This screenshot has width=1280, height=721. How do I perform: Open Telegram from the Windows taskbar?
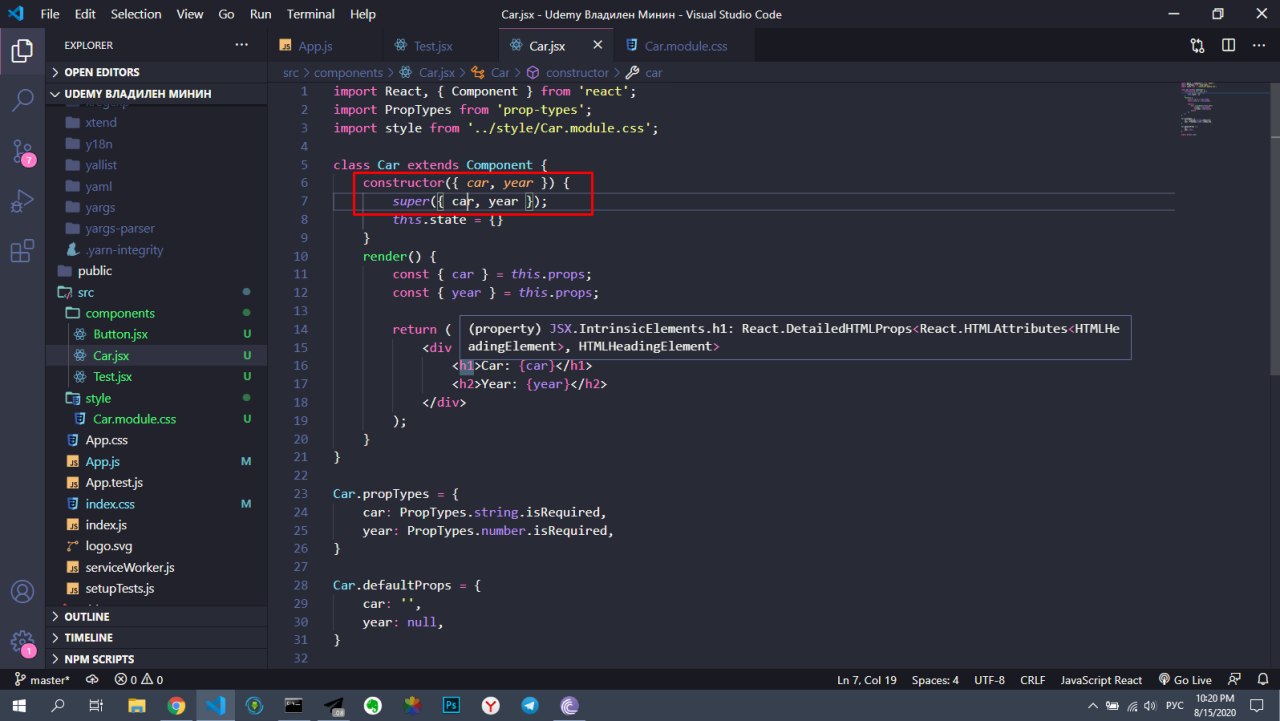[530, 705]
